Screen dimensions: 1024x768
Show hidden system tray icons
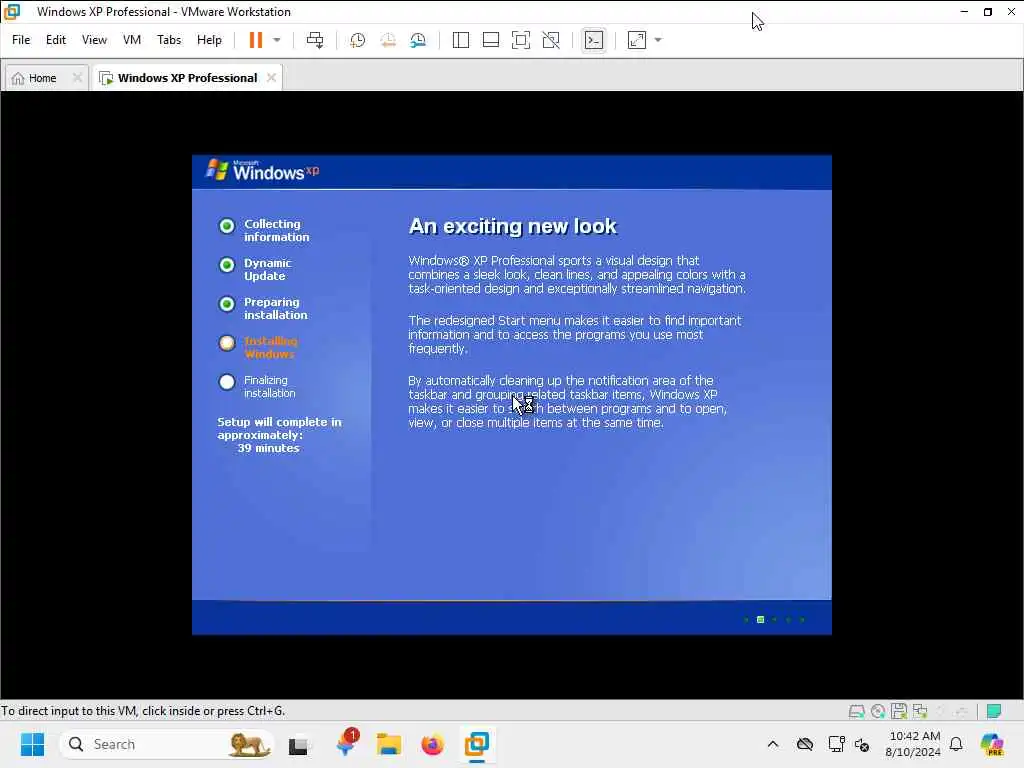click(773, 744)
